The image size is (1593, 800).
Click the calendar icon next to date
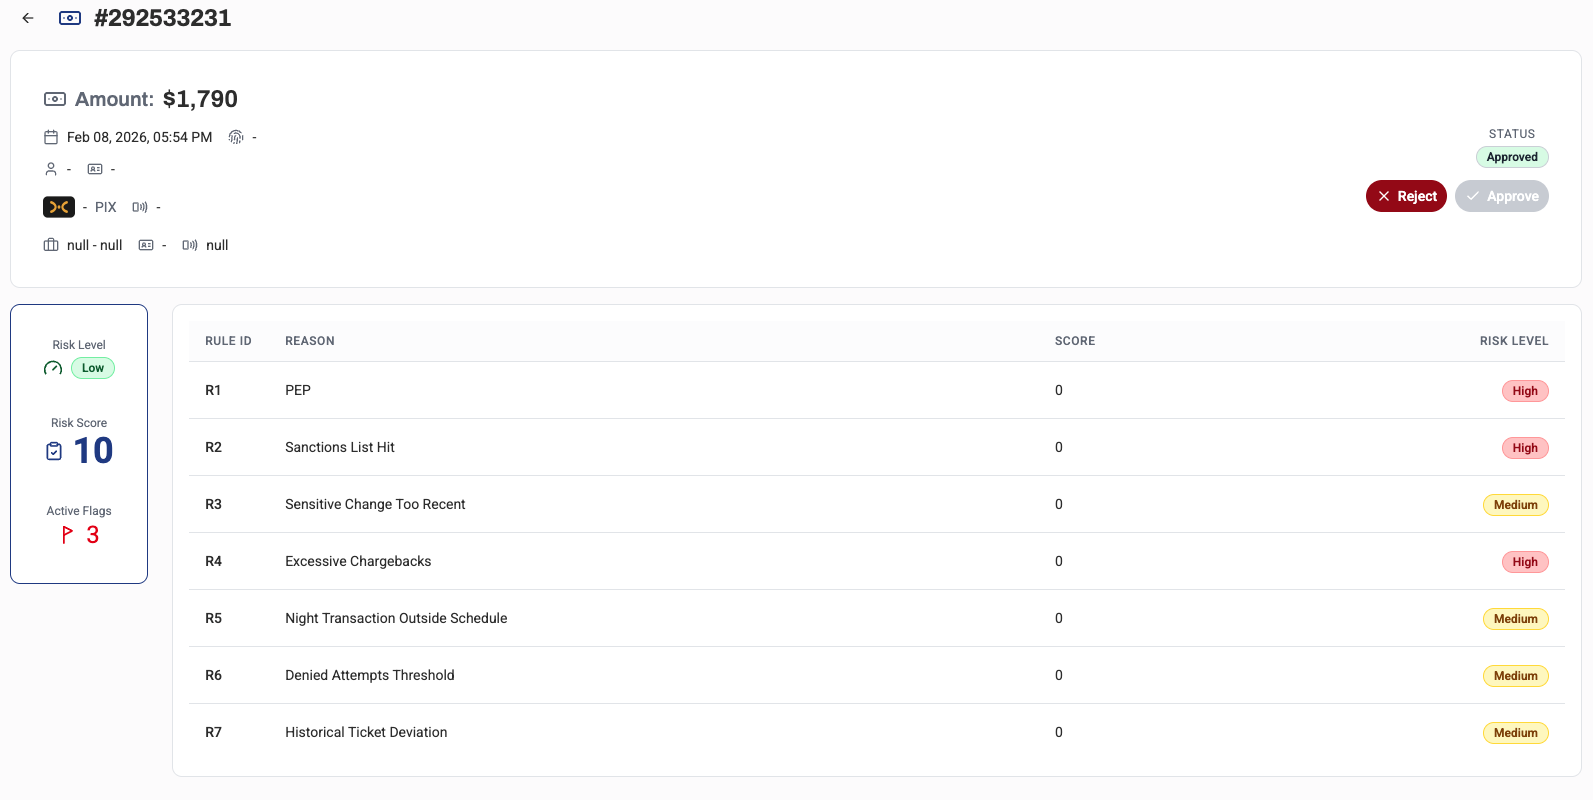pyautogui.click(x=51, y=137)
